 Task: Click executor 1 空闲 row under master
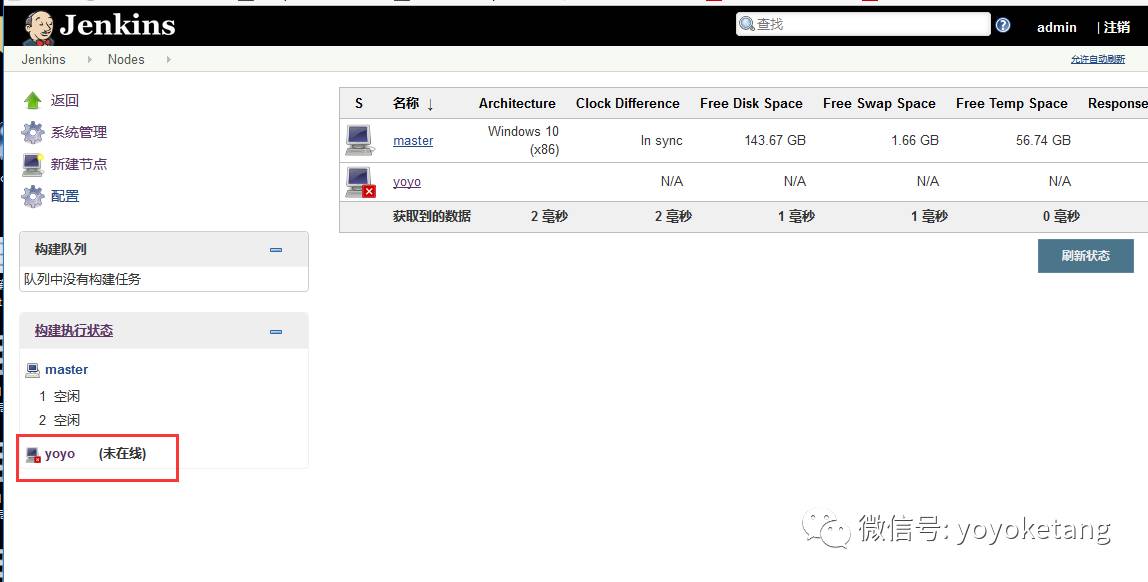pos(59,396)
